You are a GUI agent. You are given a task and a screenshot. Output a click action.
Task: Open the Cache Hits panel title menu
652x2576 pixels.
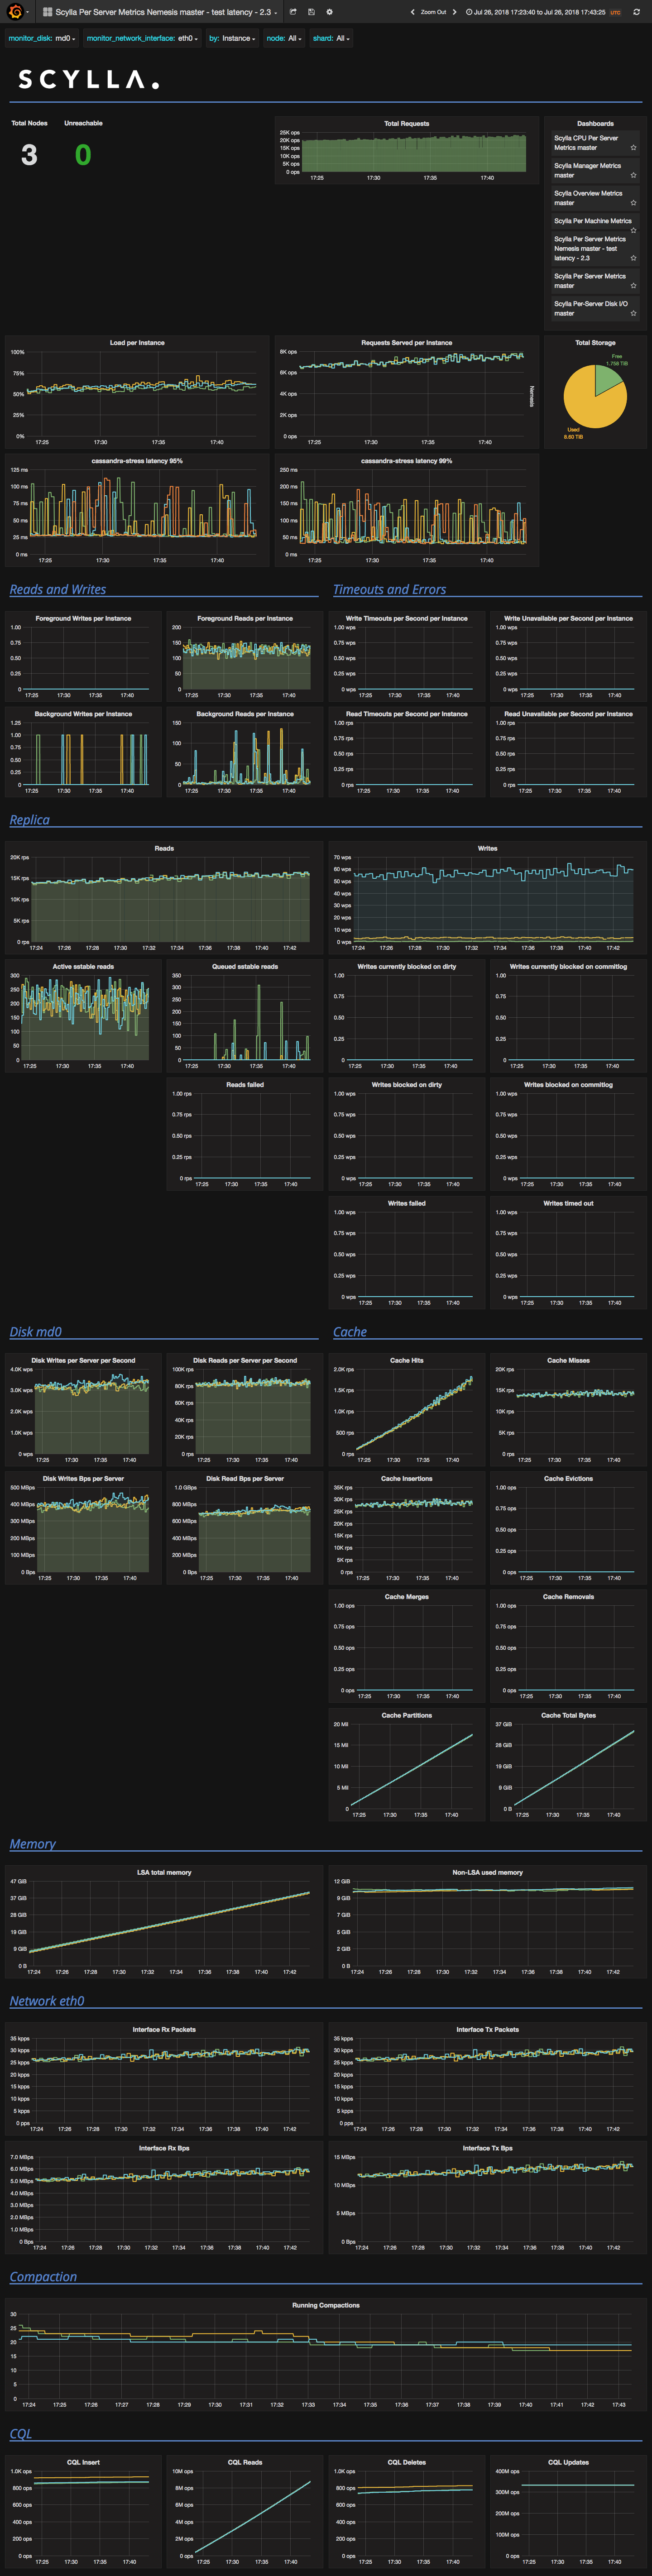click(406, 1360)
